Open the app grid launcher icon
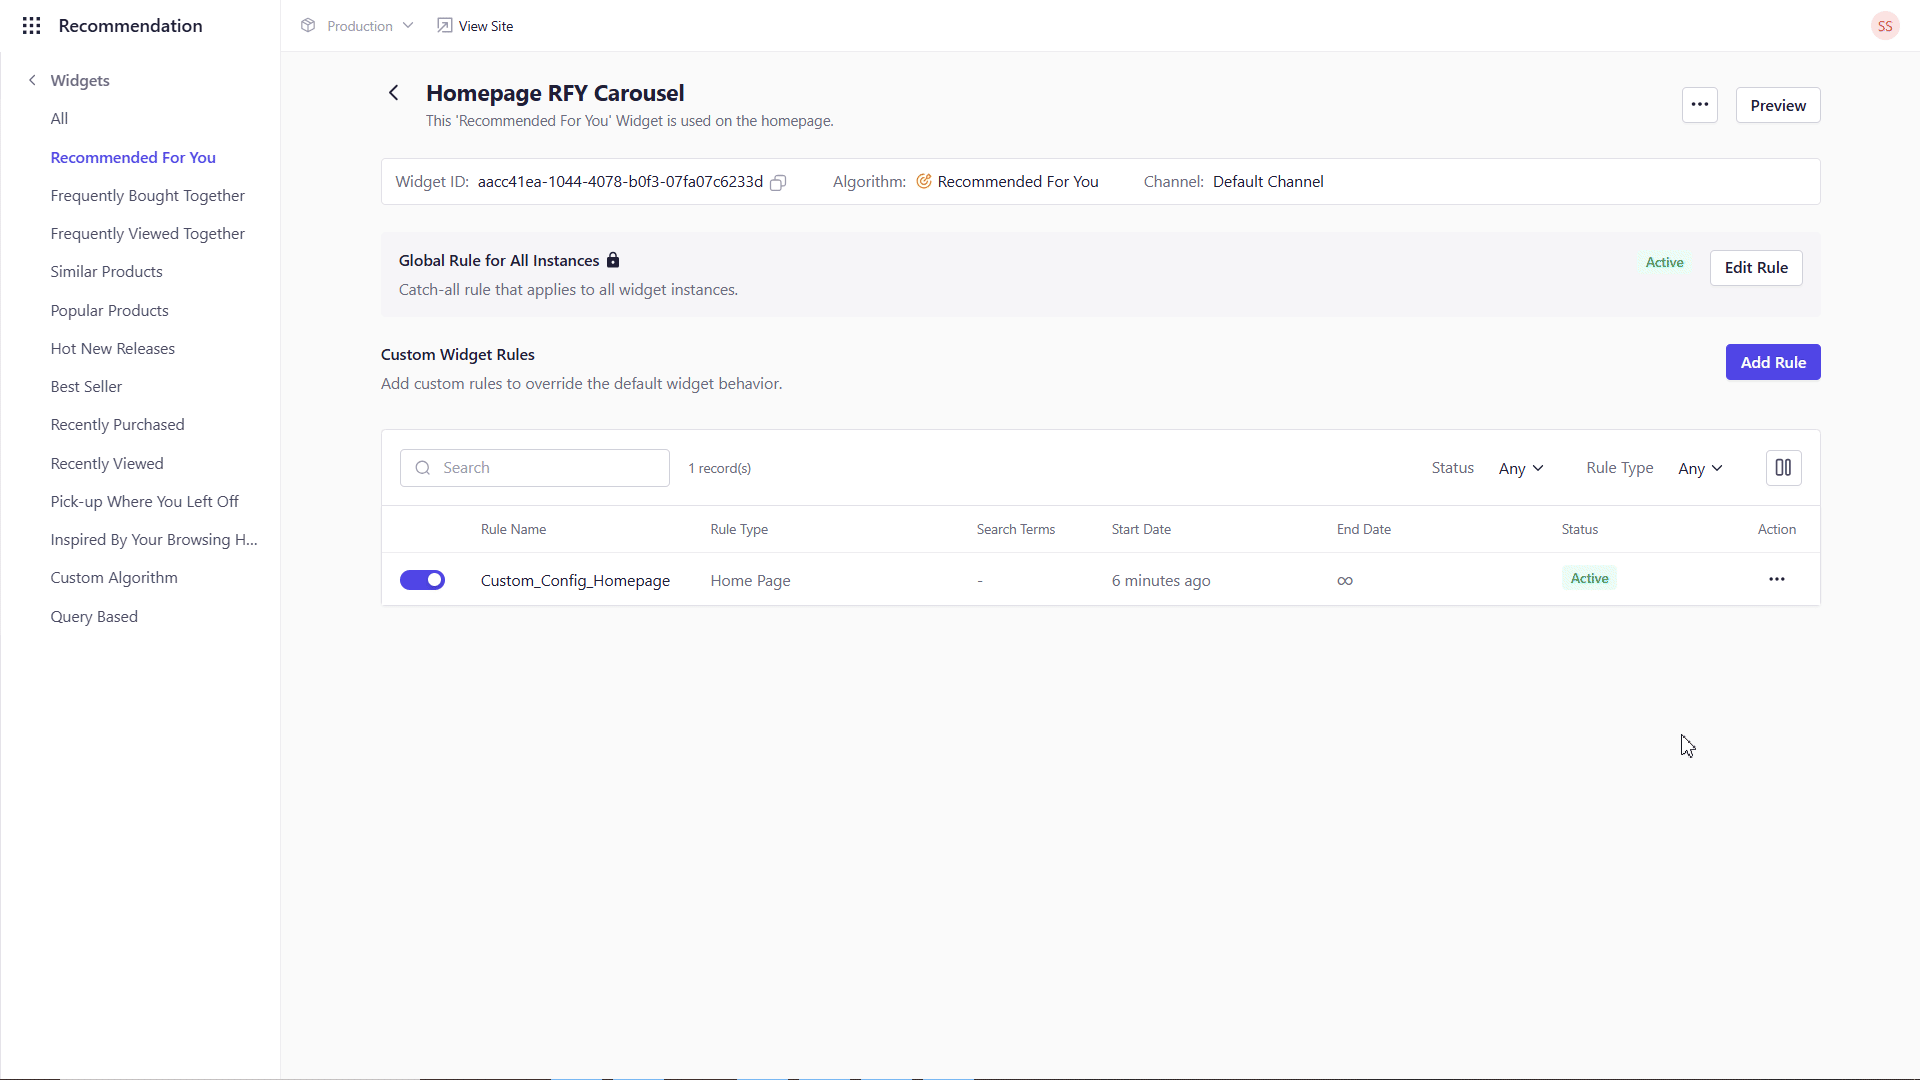This screenshot has height=1080, width=1920. [x=31, y=26]
